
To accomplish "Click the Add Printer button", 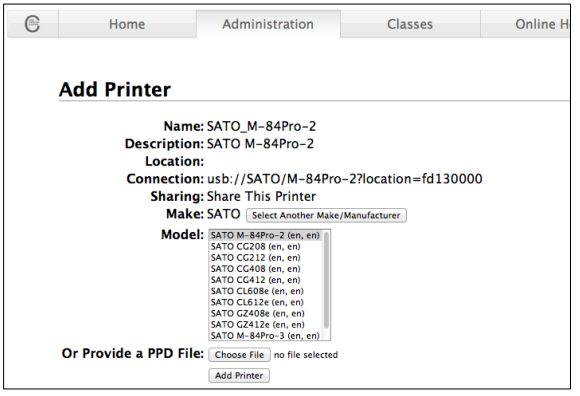I will (x=239, y=375).
